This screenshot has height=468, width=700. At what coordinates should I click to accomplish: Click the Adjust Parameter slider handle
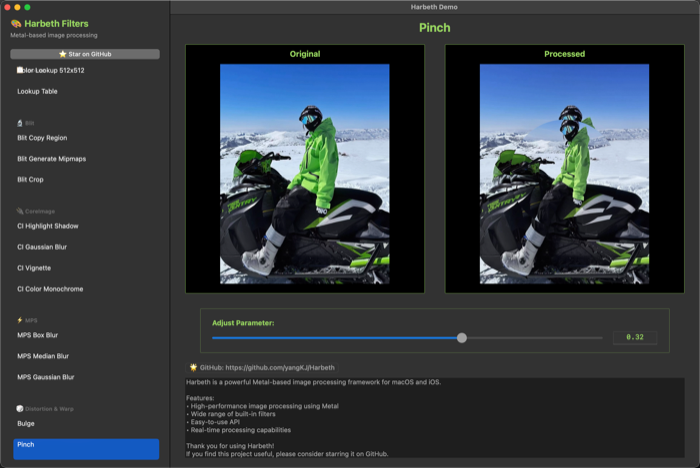coord(462,338)
